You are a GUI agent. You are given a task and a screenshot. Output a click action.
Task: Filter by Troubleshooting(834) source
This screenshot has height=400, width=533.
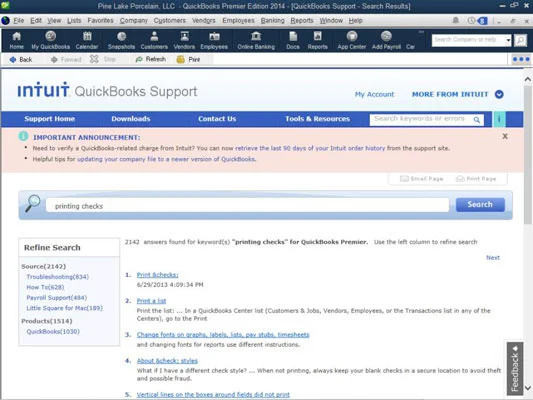tap(57, 277)
